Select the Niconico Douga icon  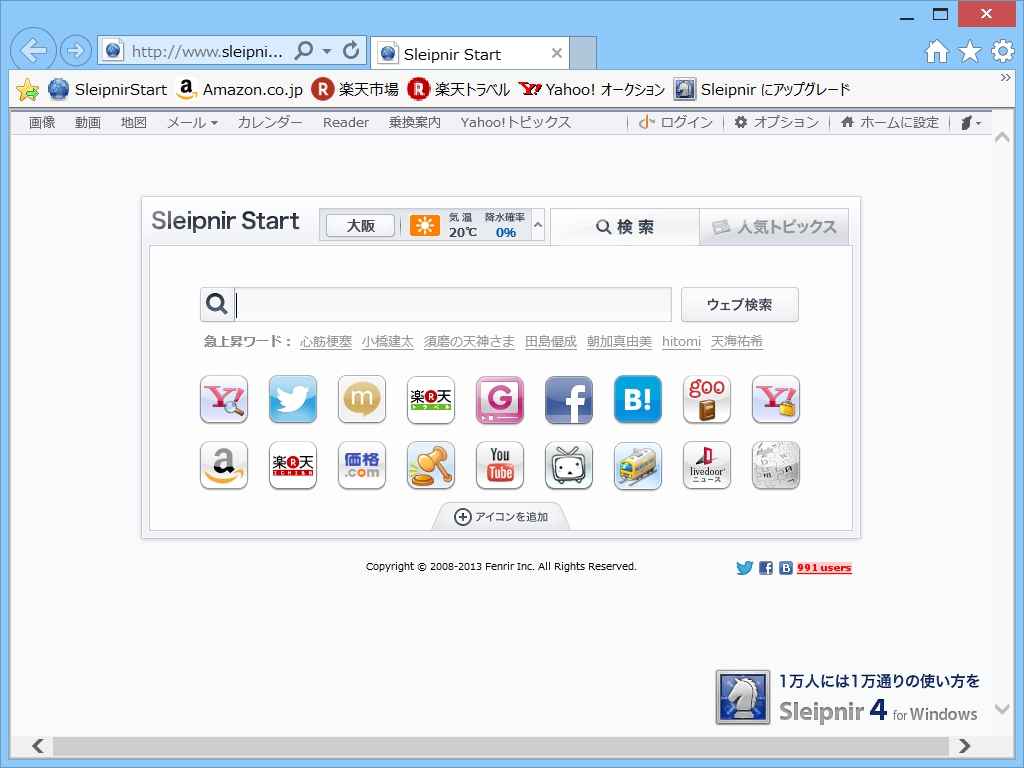point(568,465)
